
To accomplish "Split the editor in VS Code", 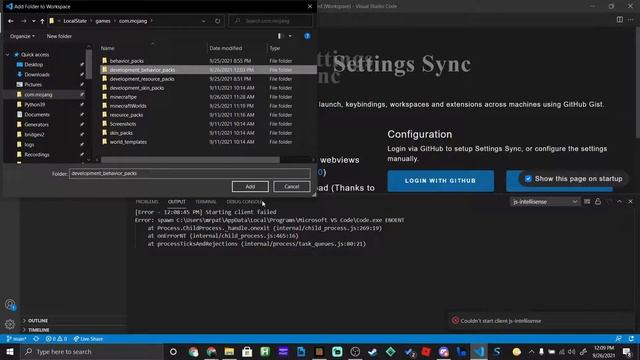I will click(x=620, y=20).
